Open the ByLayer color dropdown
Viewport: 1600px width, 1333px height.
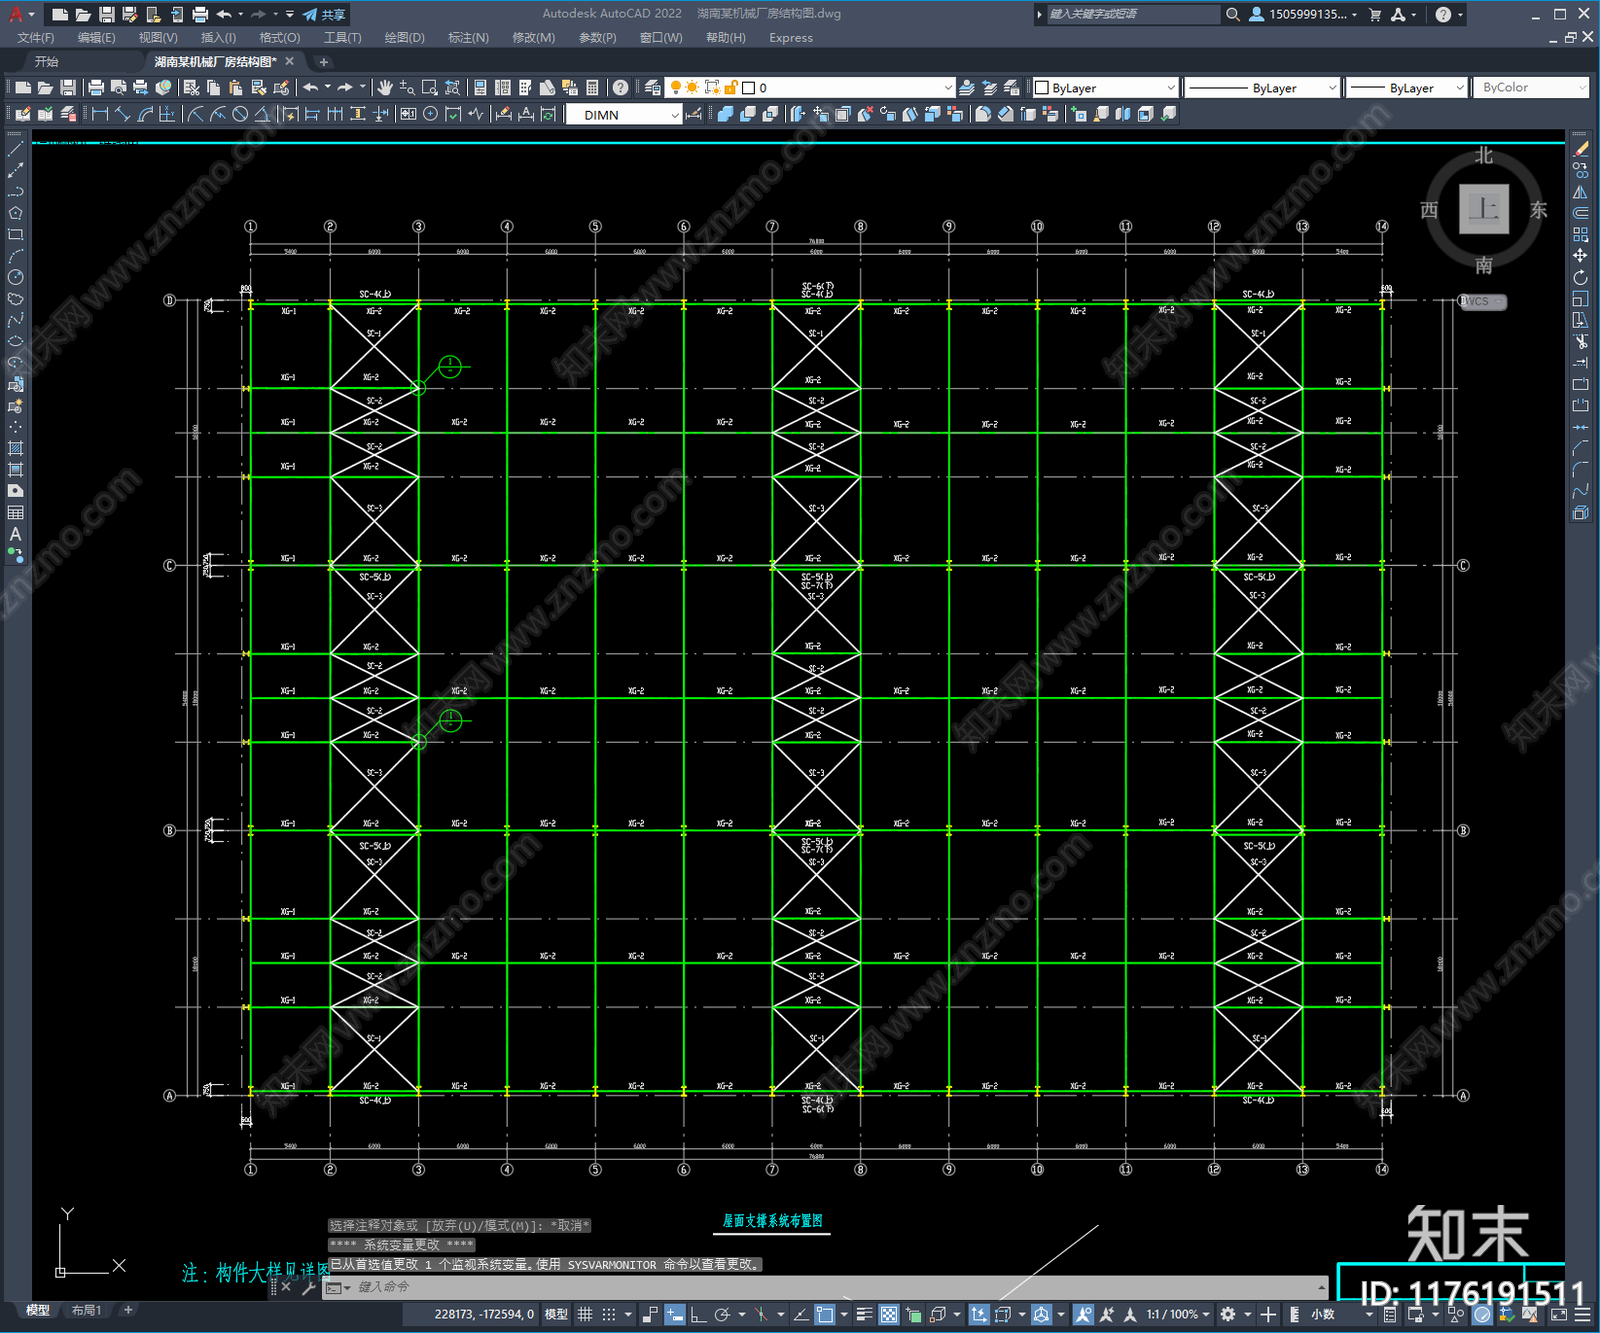1105,88
